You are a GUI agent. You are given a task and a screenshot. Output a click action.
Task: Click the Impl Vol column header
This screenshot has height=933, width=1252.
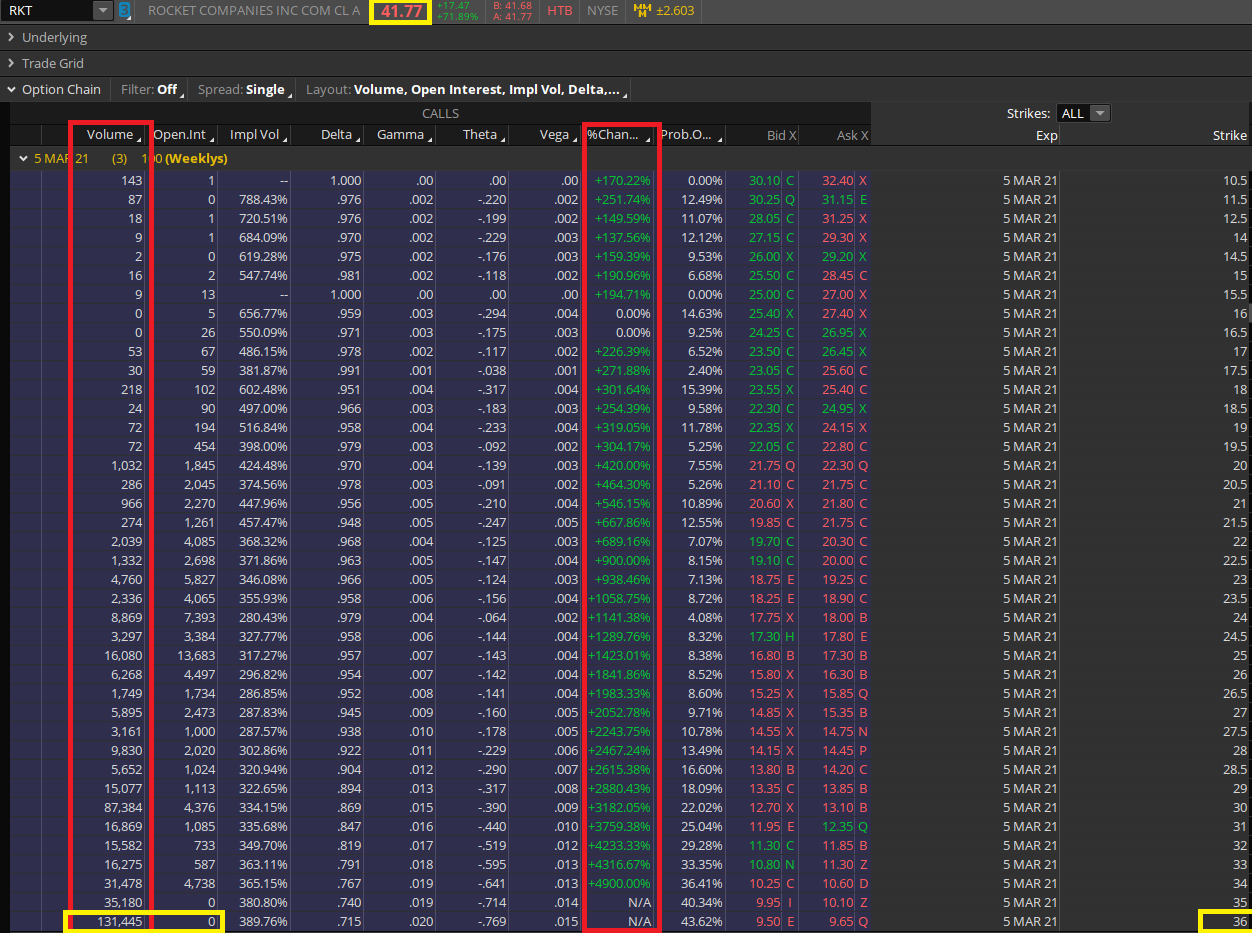254,135
